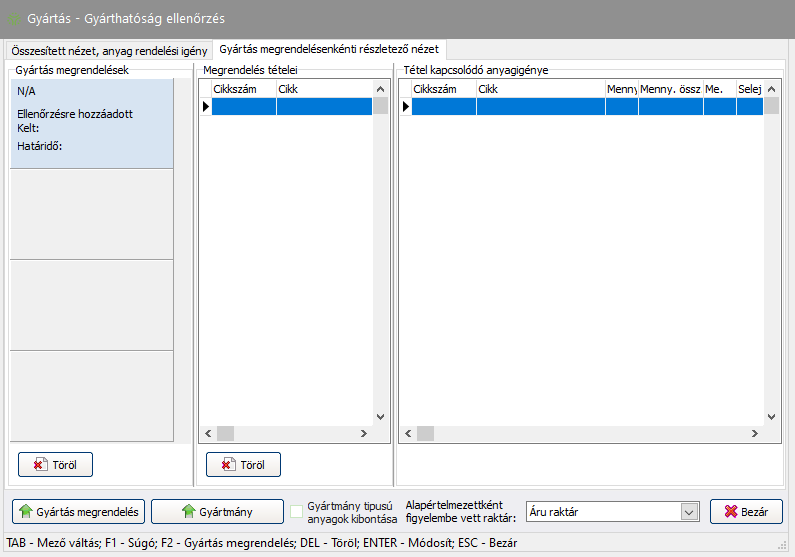This screenshot has height=557, width=795.
Task: Click the Töröl button under Megrendelés tételei
Action: click(243, 465)
